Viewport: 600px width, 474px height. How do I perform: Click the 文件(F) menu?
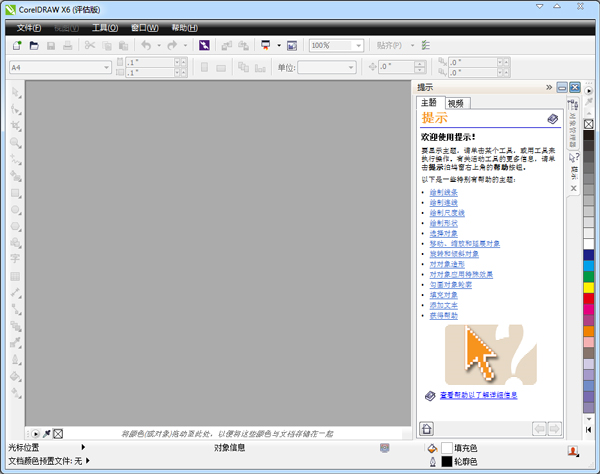30,27
